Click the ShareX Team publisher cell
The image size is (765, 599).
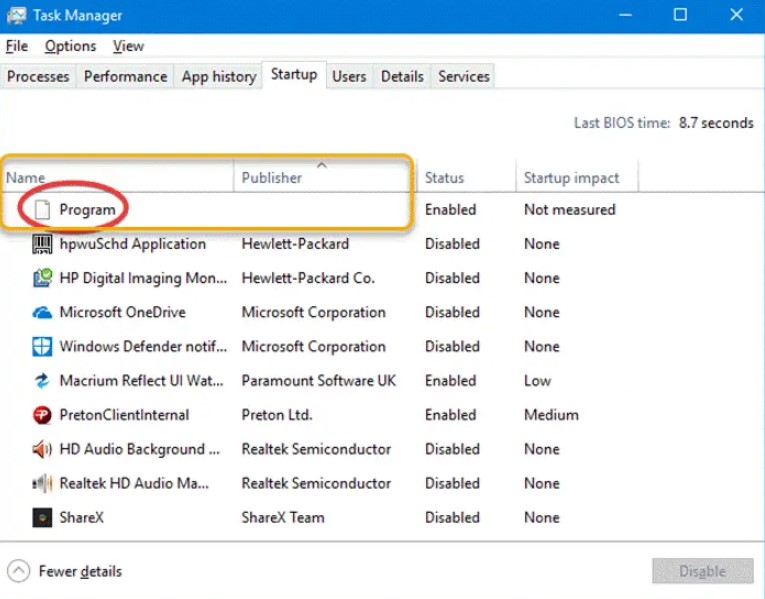pos(283,518)
